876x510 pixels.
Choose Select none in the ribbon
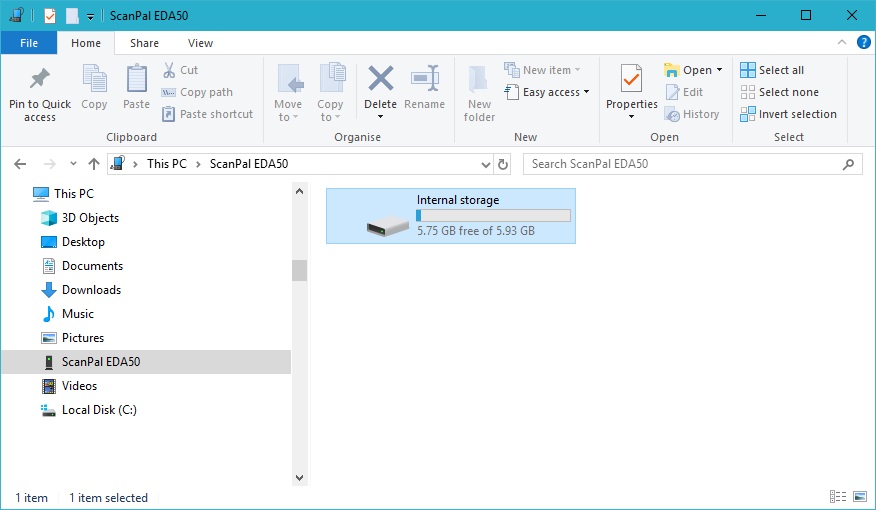coord(779,92)
